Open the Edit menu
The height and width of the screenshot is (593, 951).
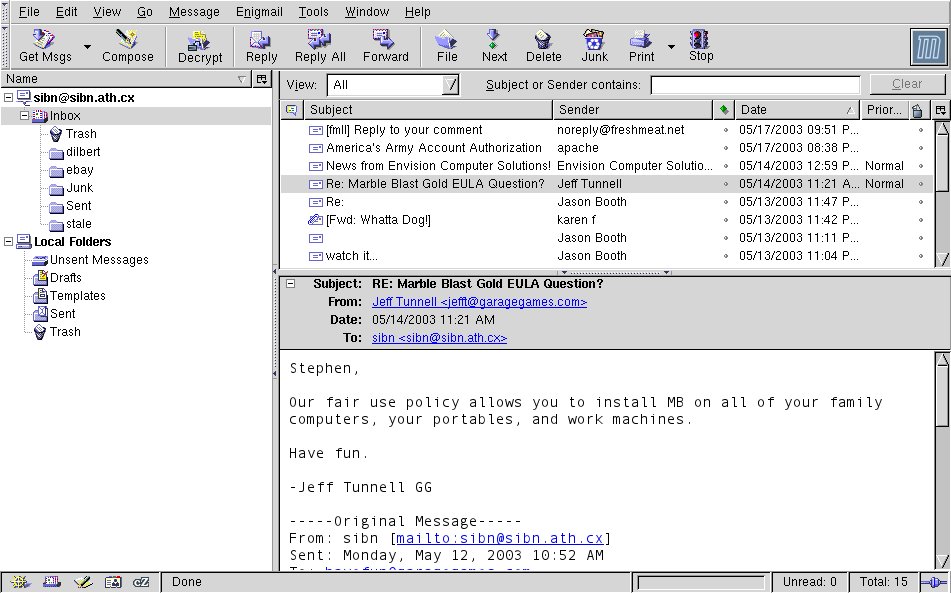[66, 12]
